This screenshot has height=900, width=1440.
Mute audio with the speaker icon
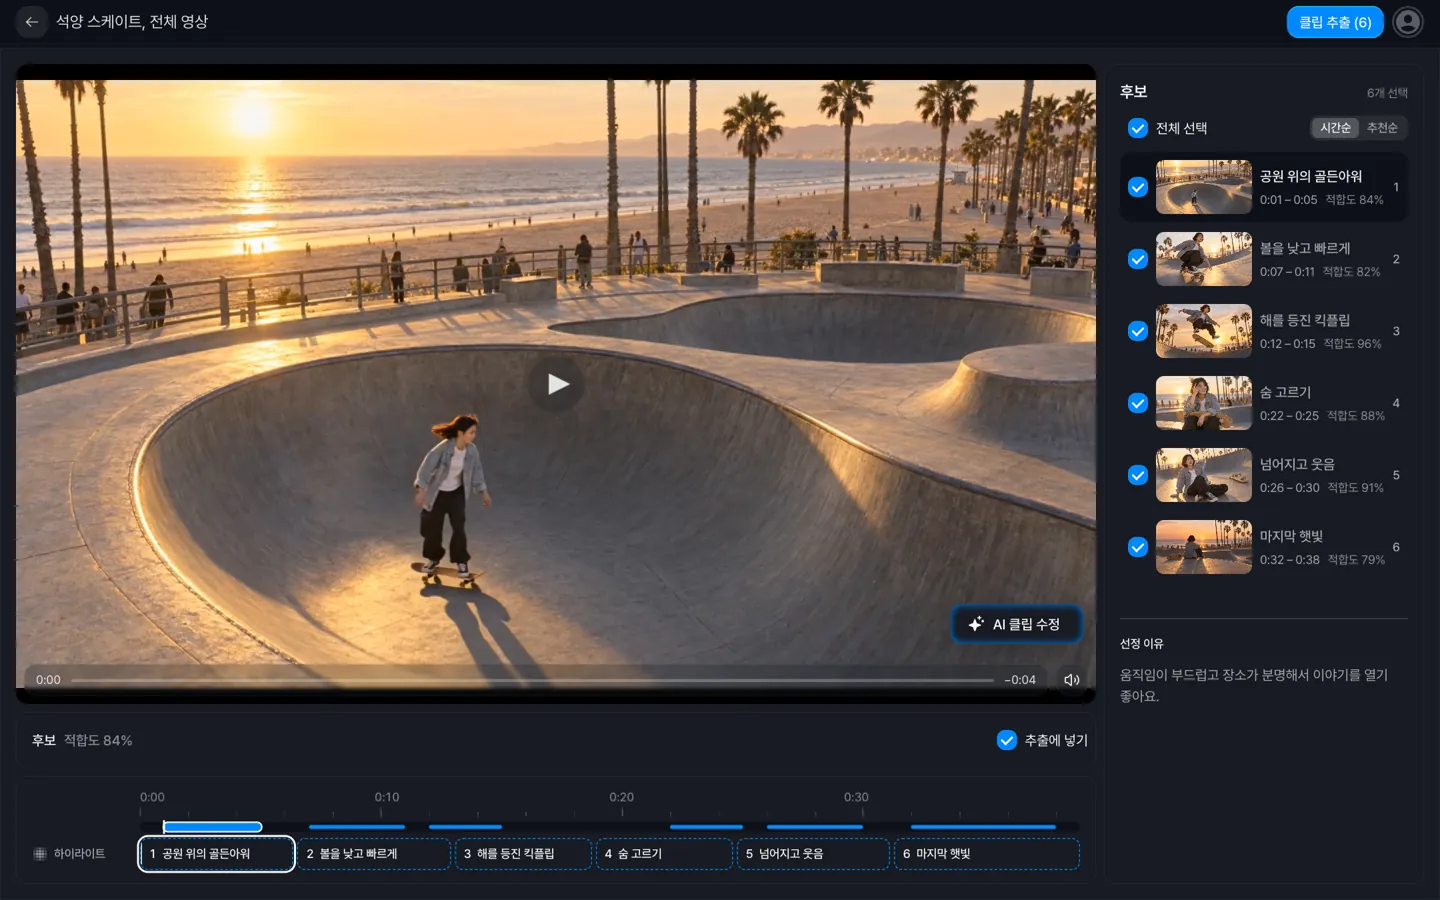pyautogui.click(x=1071, y=680)
